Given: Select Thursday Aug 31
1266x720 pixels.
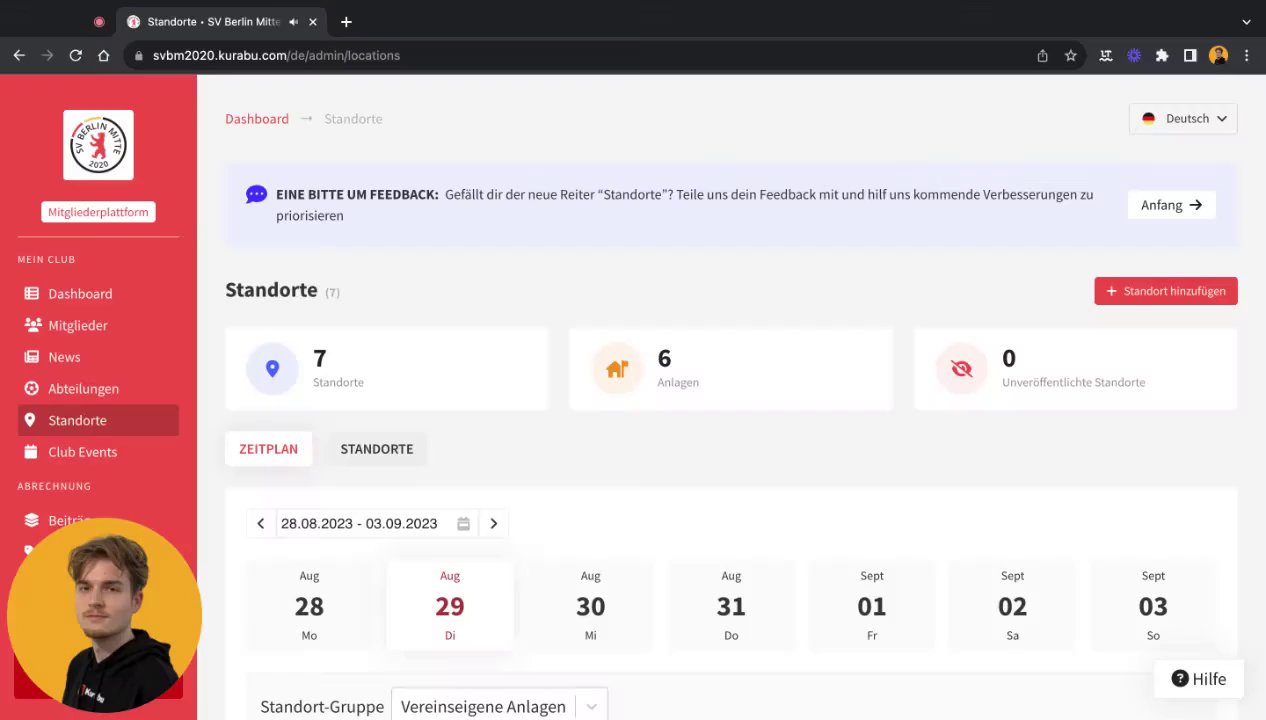Looking at the screenshot, I should (x=731, y=605).
